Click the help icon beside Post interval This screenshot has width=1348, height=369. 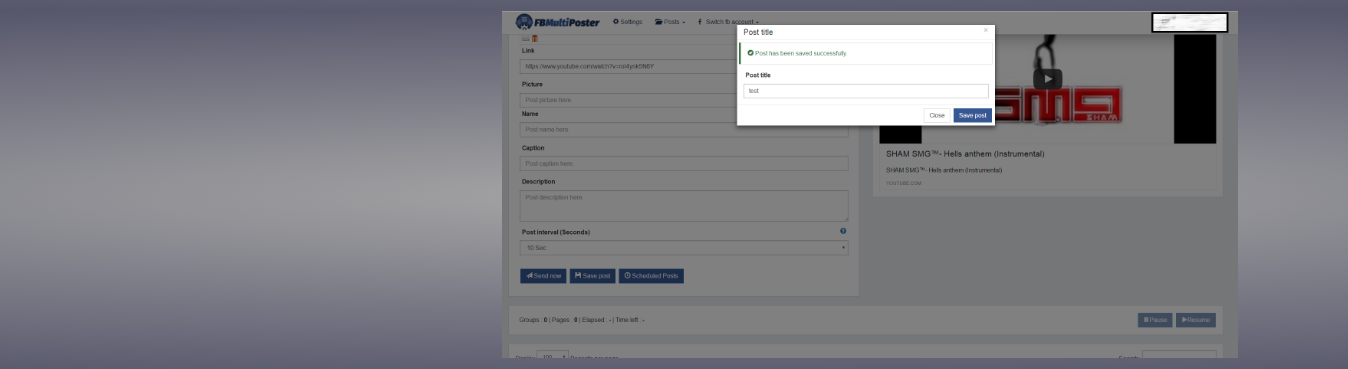[x=843, y=231]
